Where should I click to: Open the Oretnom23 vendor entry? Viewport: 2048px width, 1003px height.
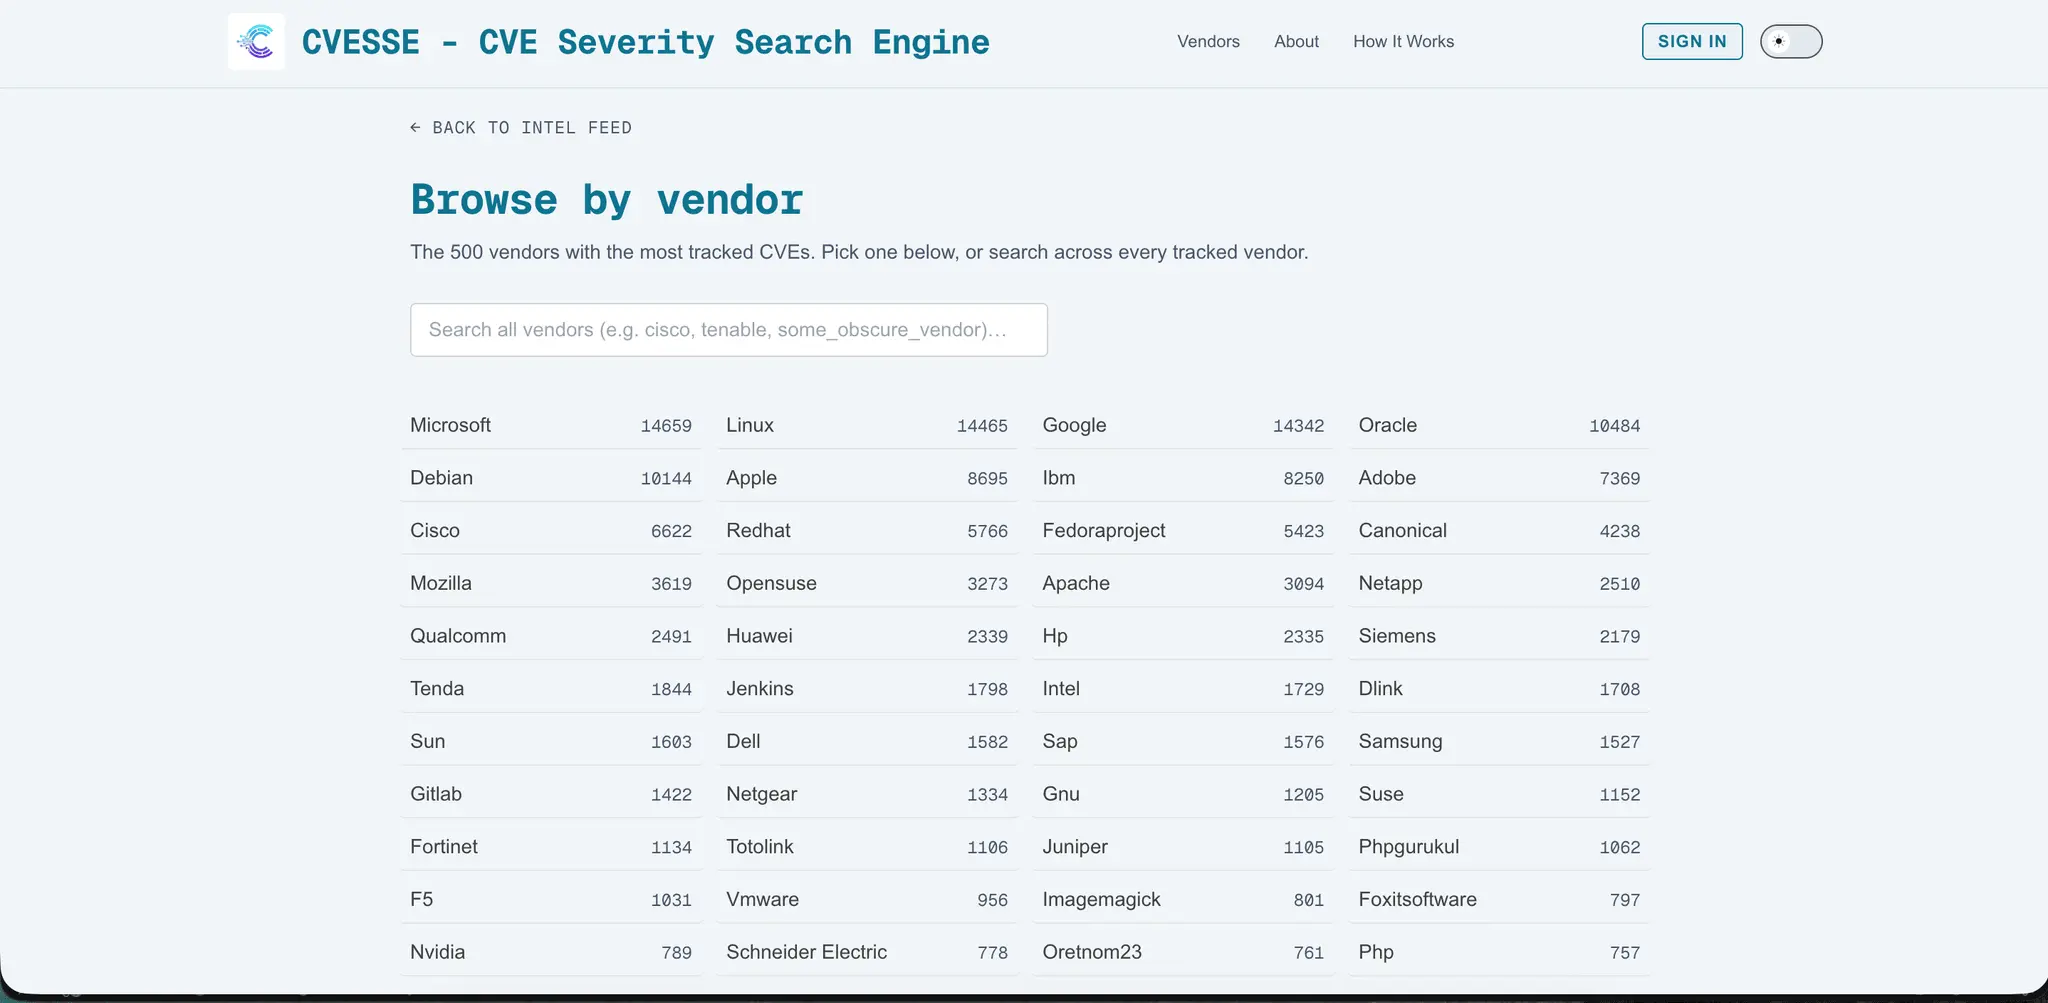(x=1183, y=953)
